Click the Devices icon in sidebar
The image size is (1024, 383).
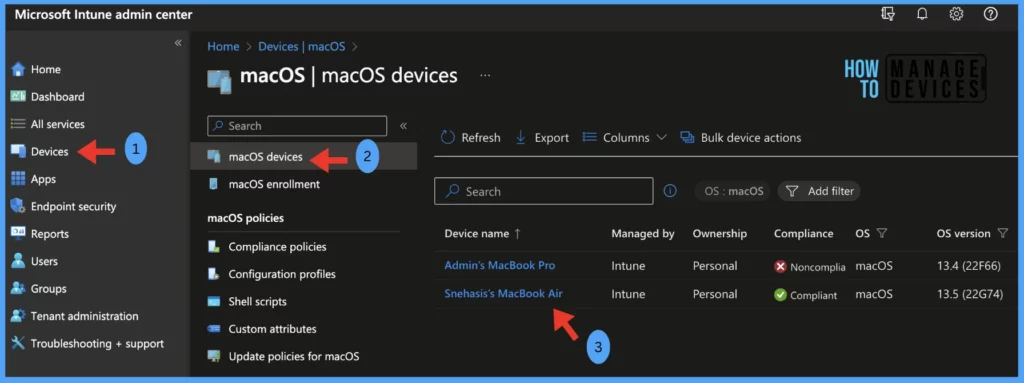(x=18, y=152)
